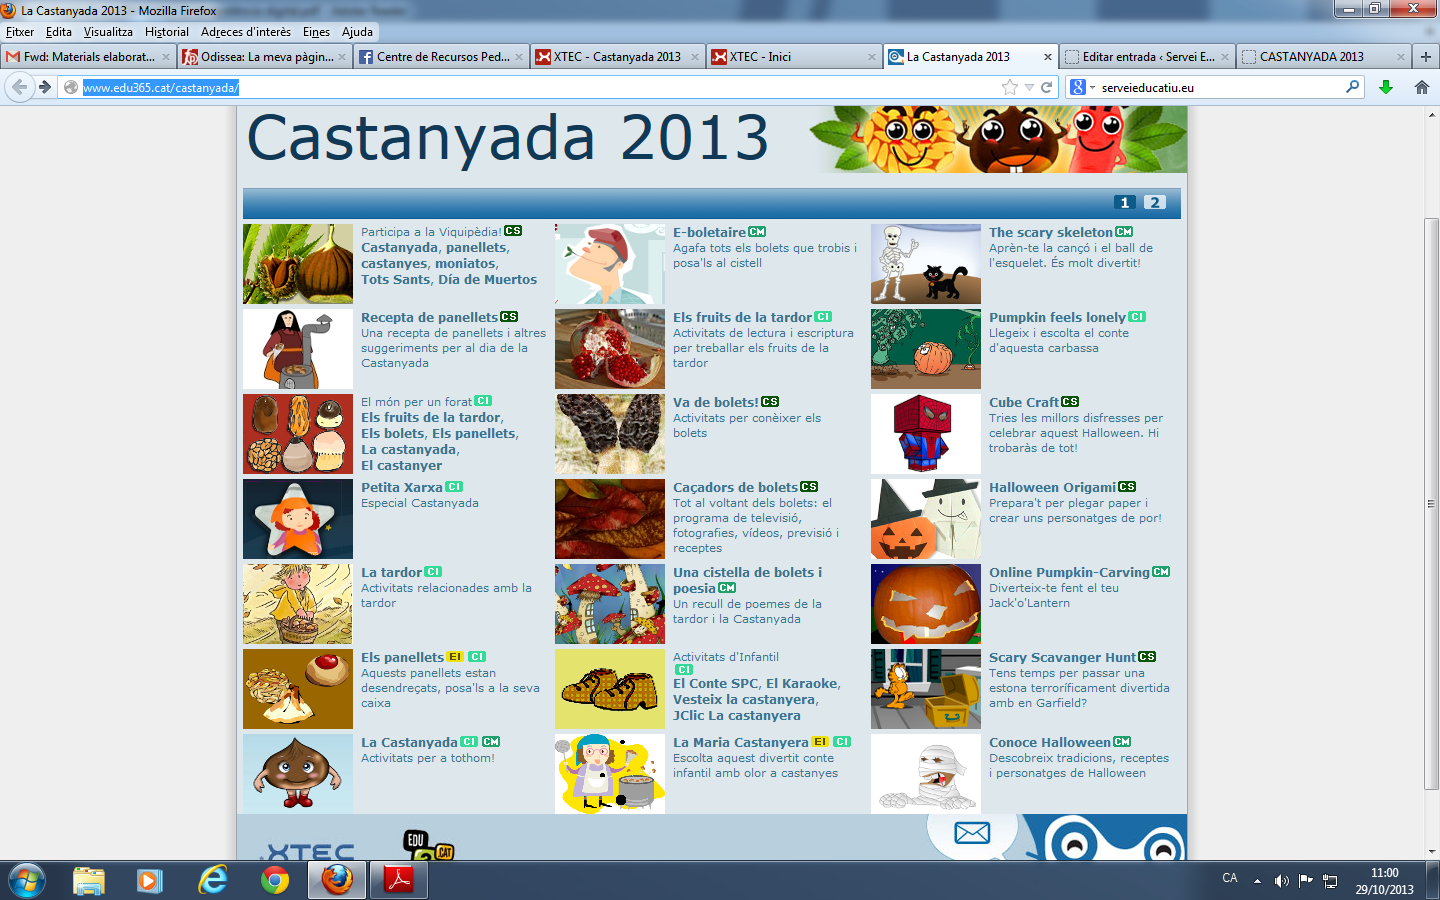Open the Firefox home page icon
Viewport: 1440px width, 900px height.
tap(1422, 88)
